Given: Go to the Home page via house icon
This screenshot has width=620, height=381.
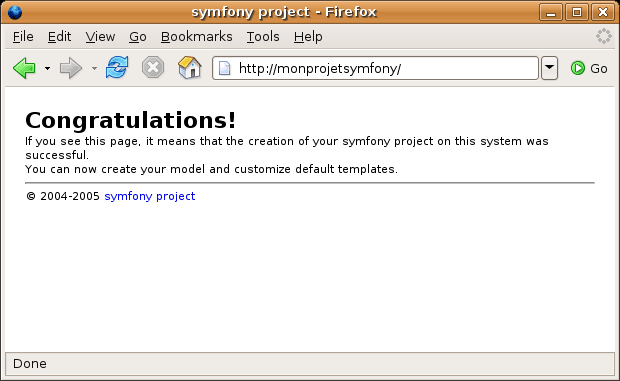Looking at the screenshot, I should click(x=190, y=67).
